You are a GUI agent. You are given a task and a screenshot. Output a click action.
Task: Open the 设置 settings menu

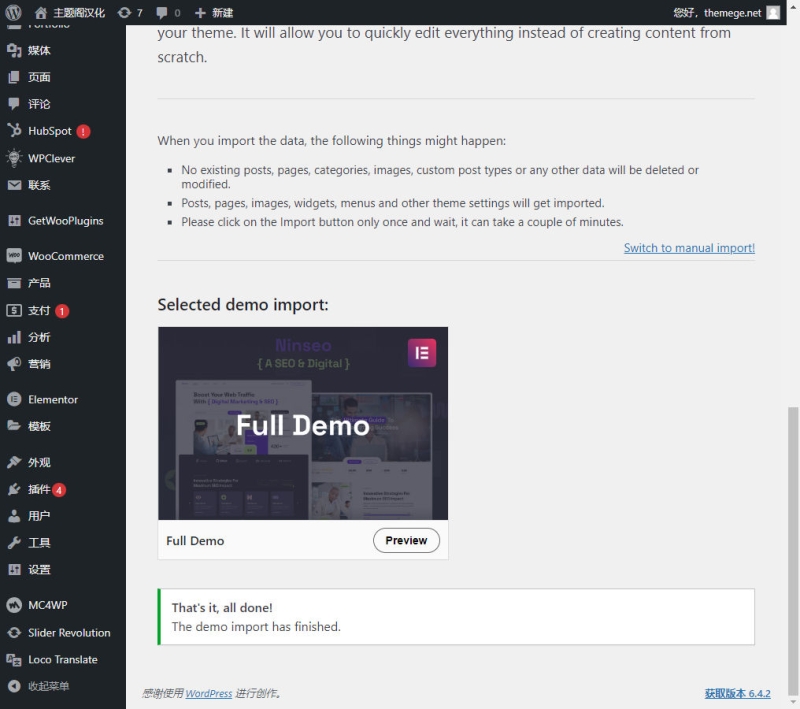coord(63,569)
